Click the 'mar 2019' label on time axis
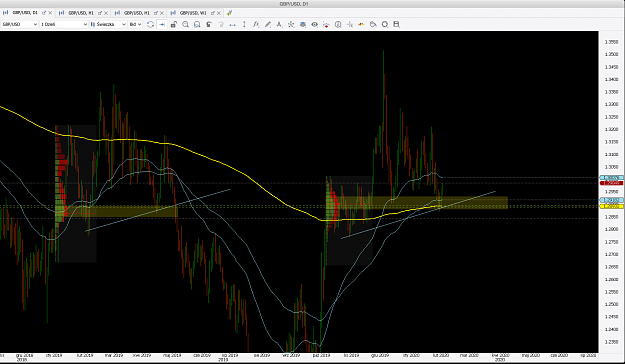This screenshot has height=364, width=625. click(x=114, y=355)
